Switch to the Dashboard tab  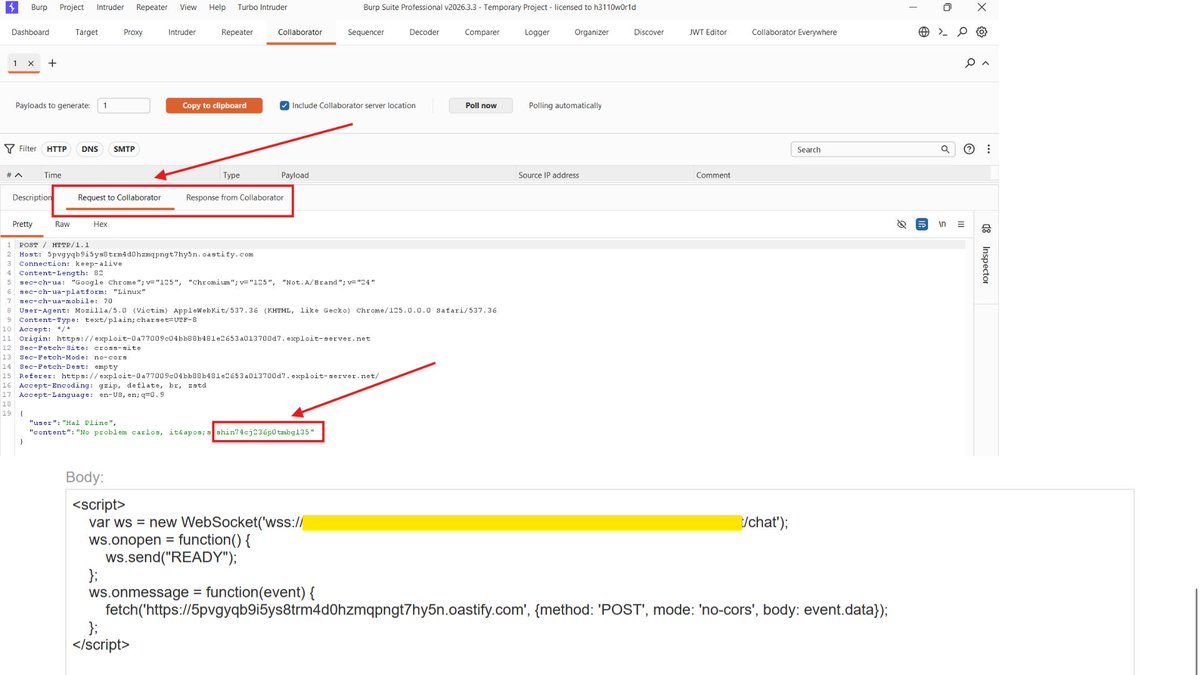(x=30, y=32)
